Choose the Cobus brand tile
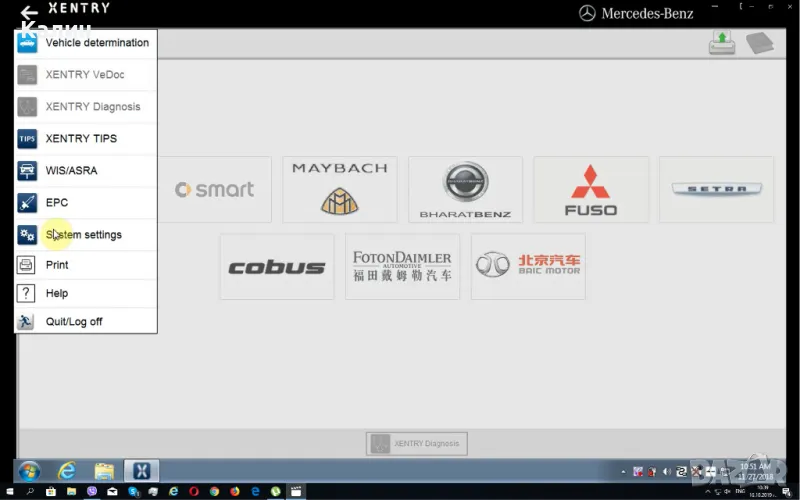This screenshot has width=800, height=500. point(277,267)
